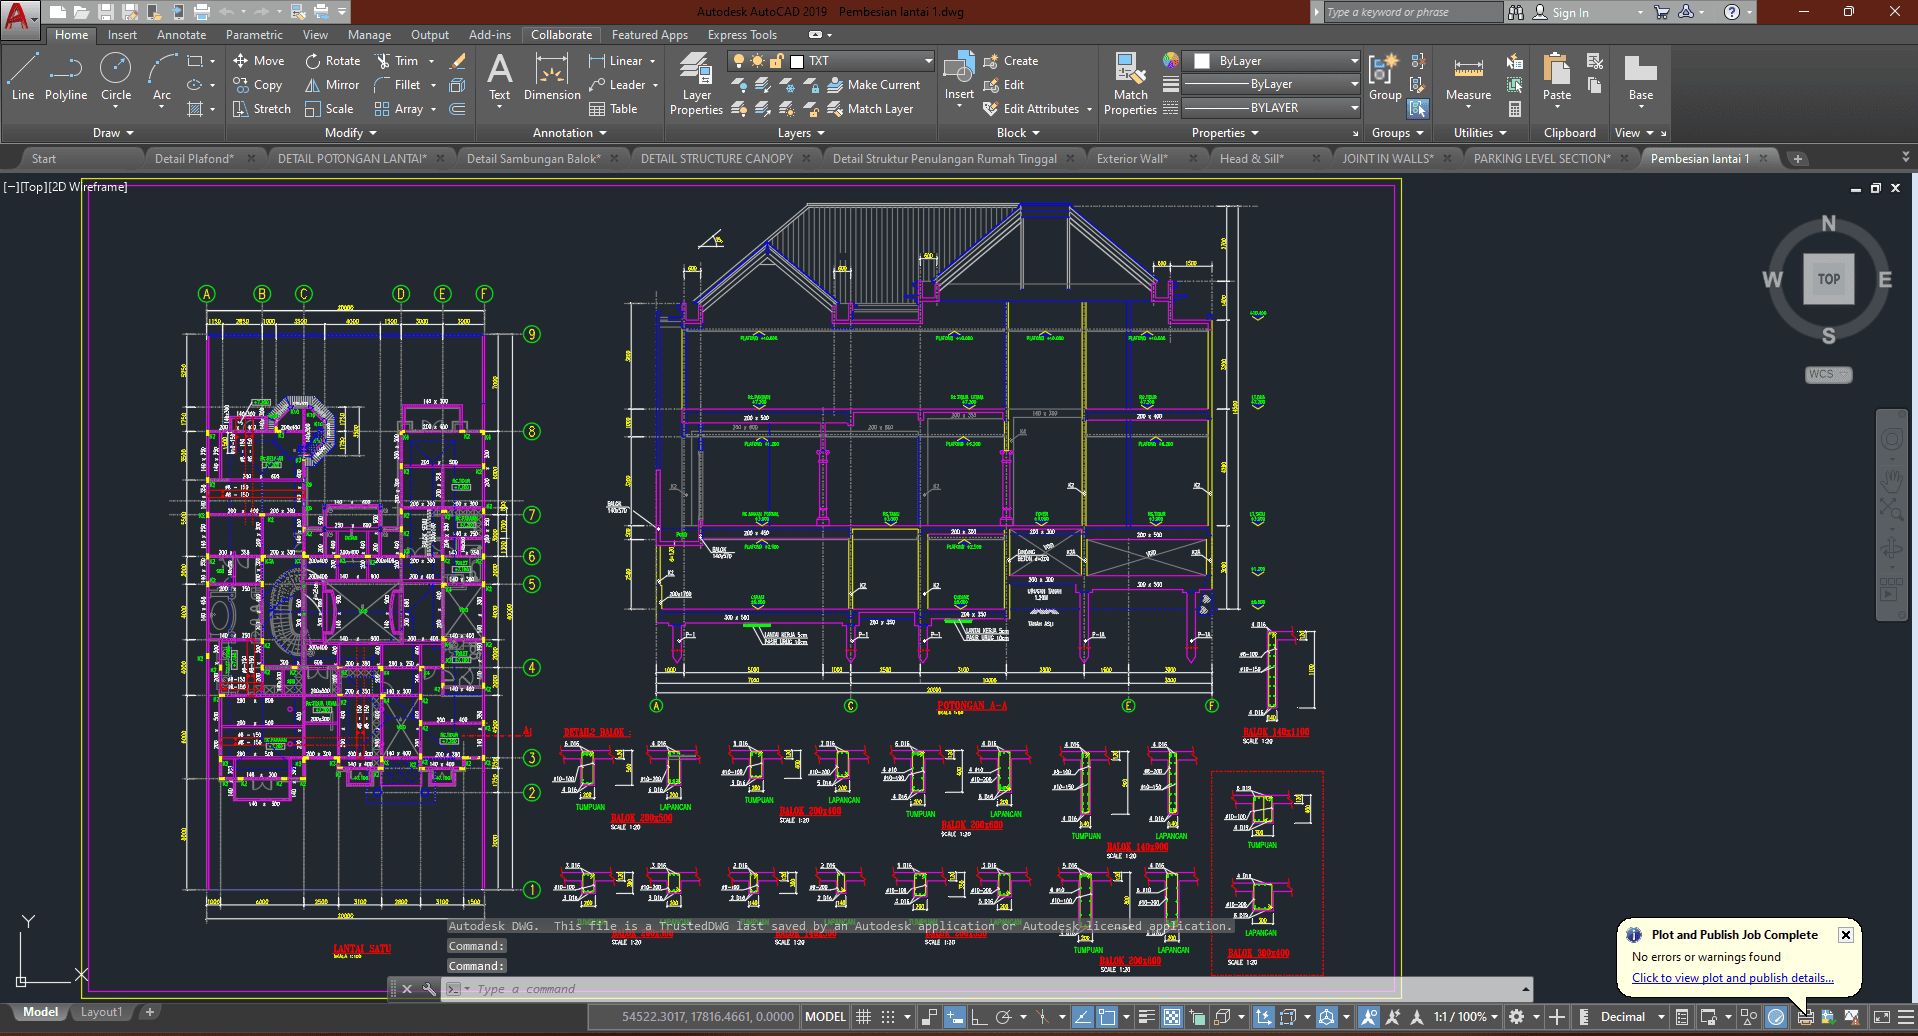The image size is (1918, 1036).
Task: Toggle snap mode in status bar
Action: click(x=888, y=1017)
